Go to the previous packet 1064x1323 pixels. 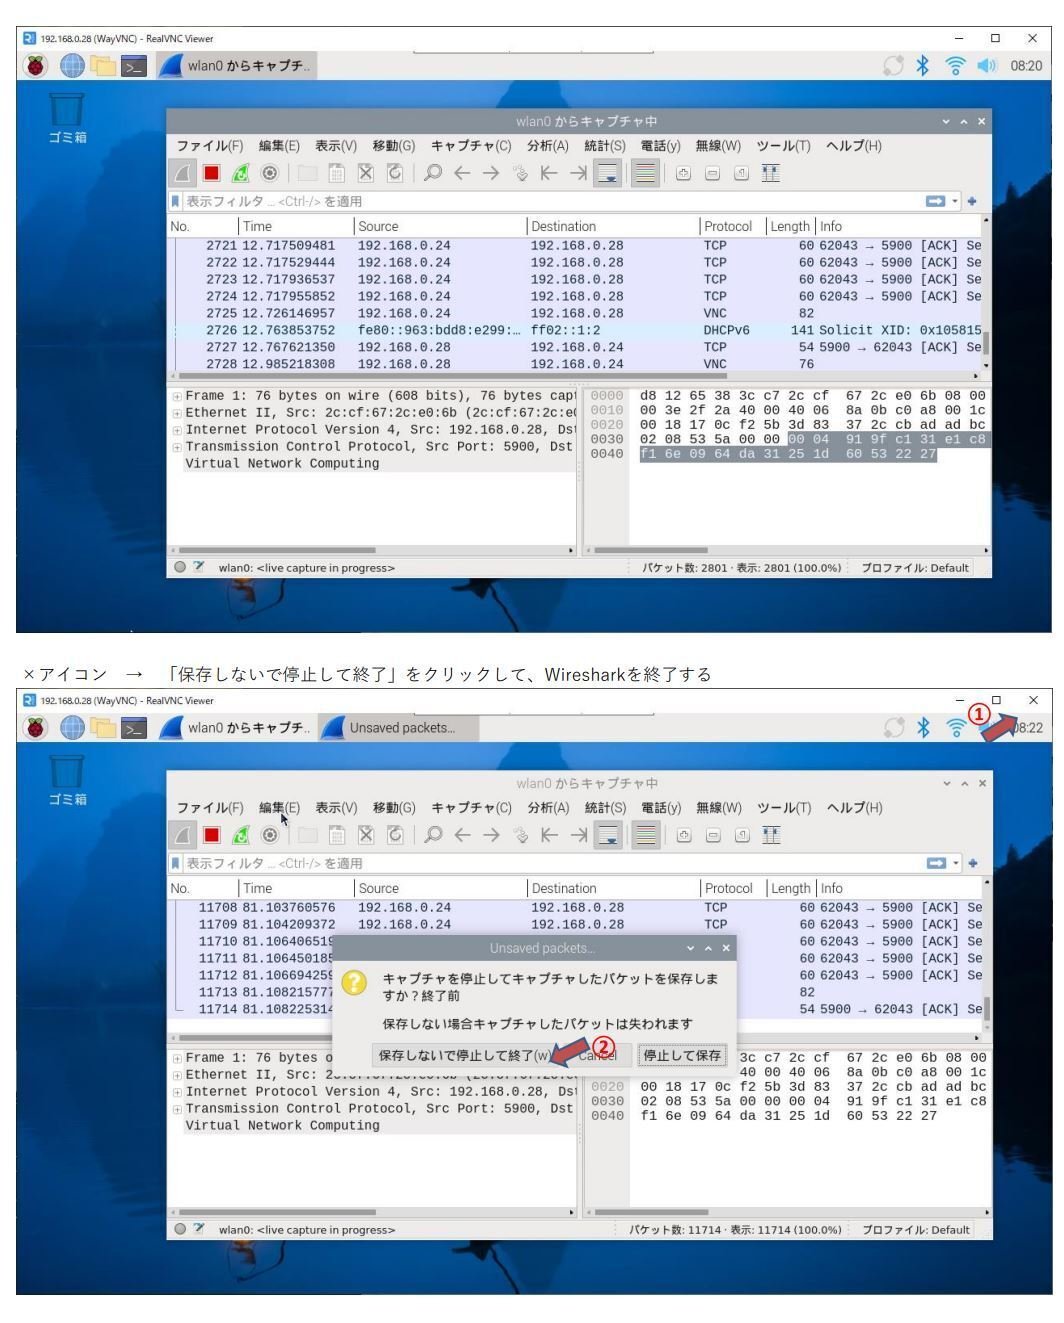point(461,172)
